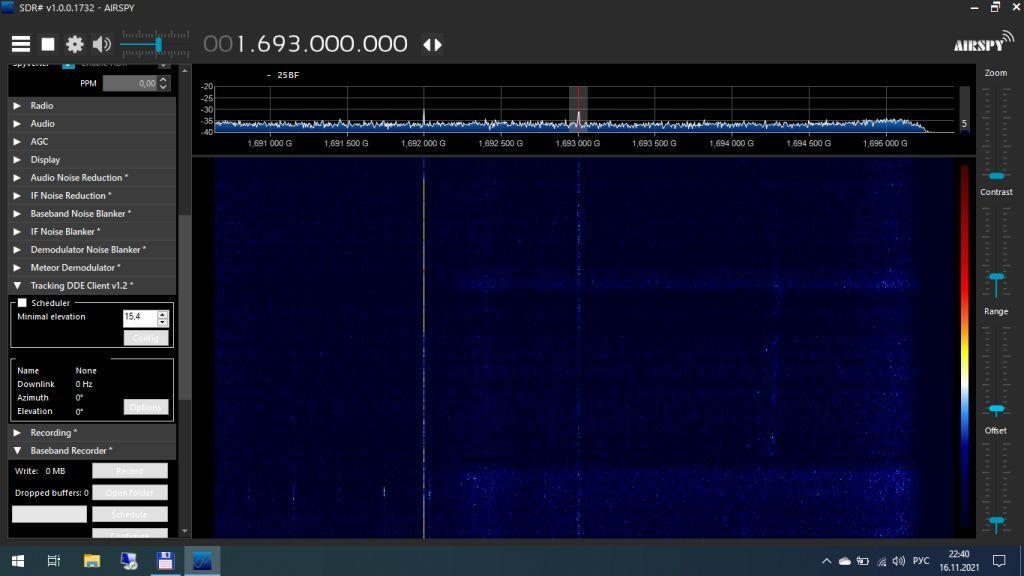
Task: Increase Minimal elevation with up arrow
Action: [x=163, y=313]
